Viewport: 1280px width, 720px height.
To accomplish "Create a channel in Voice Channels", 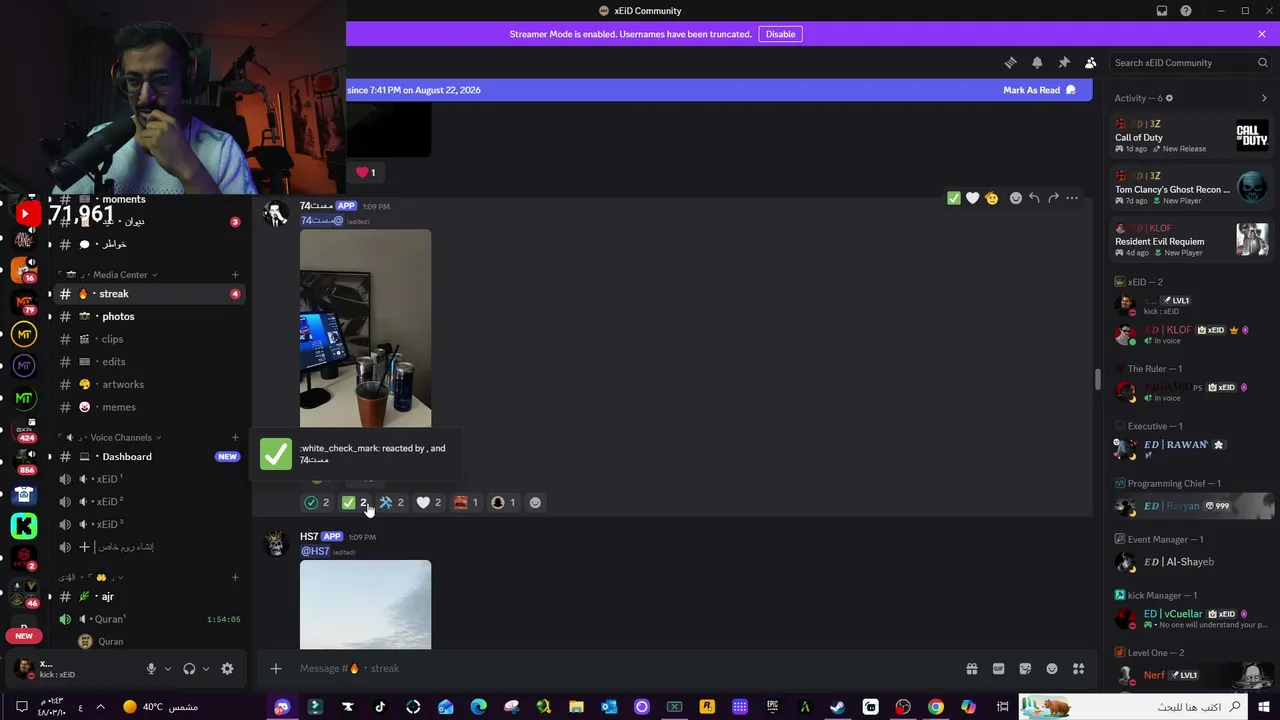I will 235,437.
